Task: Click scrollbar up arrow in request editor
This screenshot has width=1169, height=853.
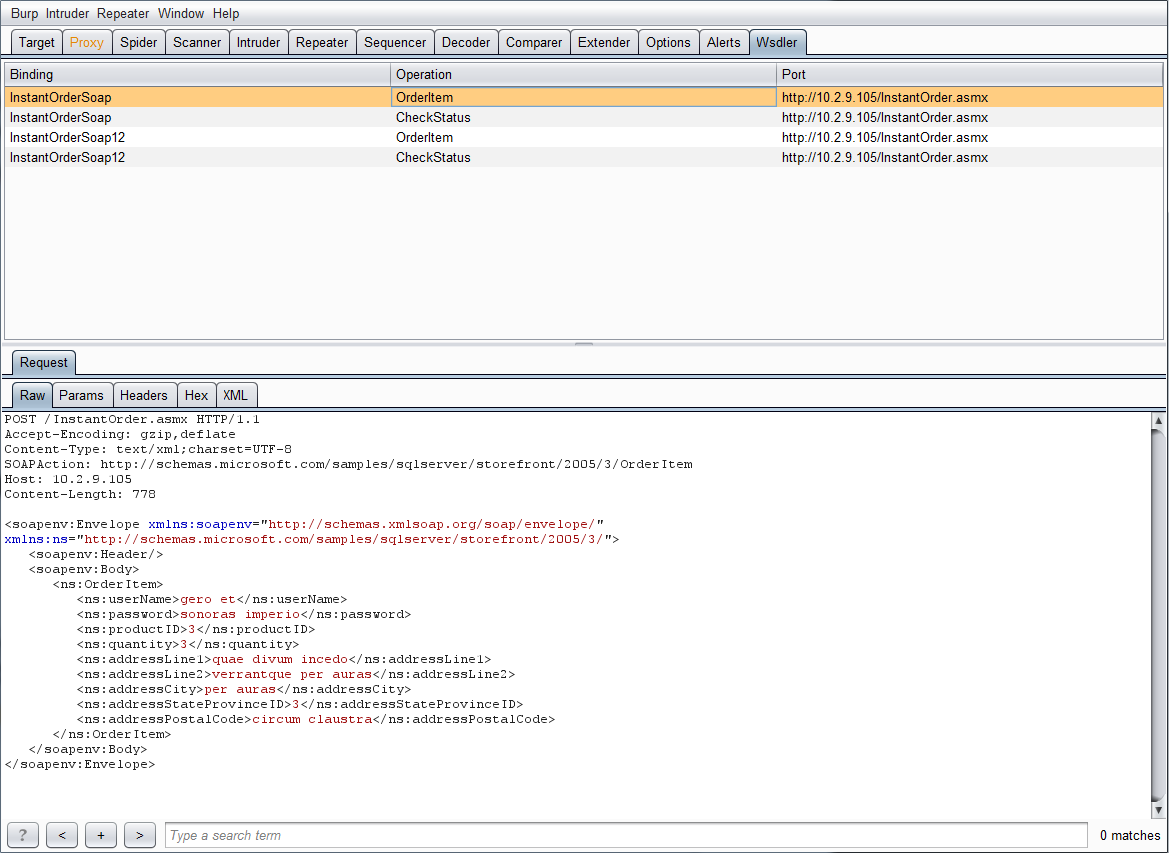Action: 1159,421
